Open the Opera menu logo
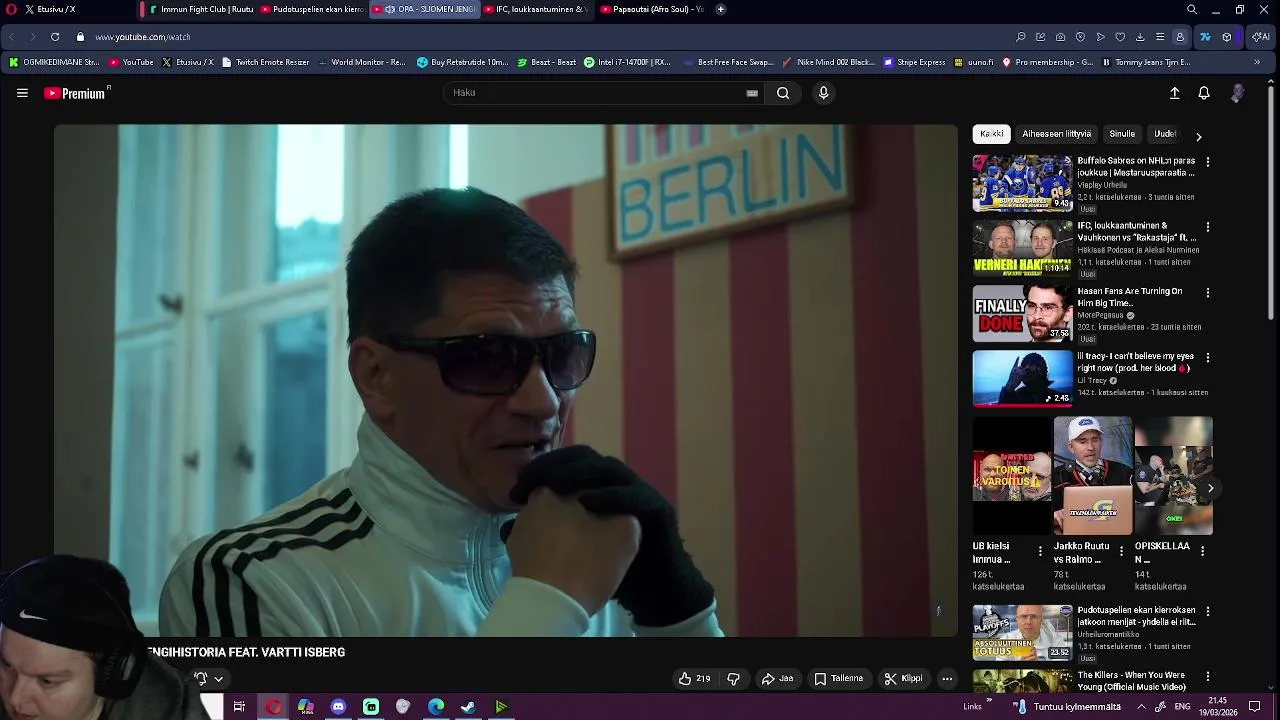 click(x=11, y=9)
